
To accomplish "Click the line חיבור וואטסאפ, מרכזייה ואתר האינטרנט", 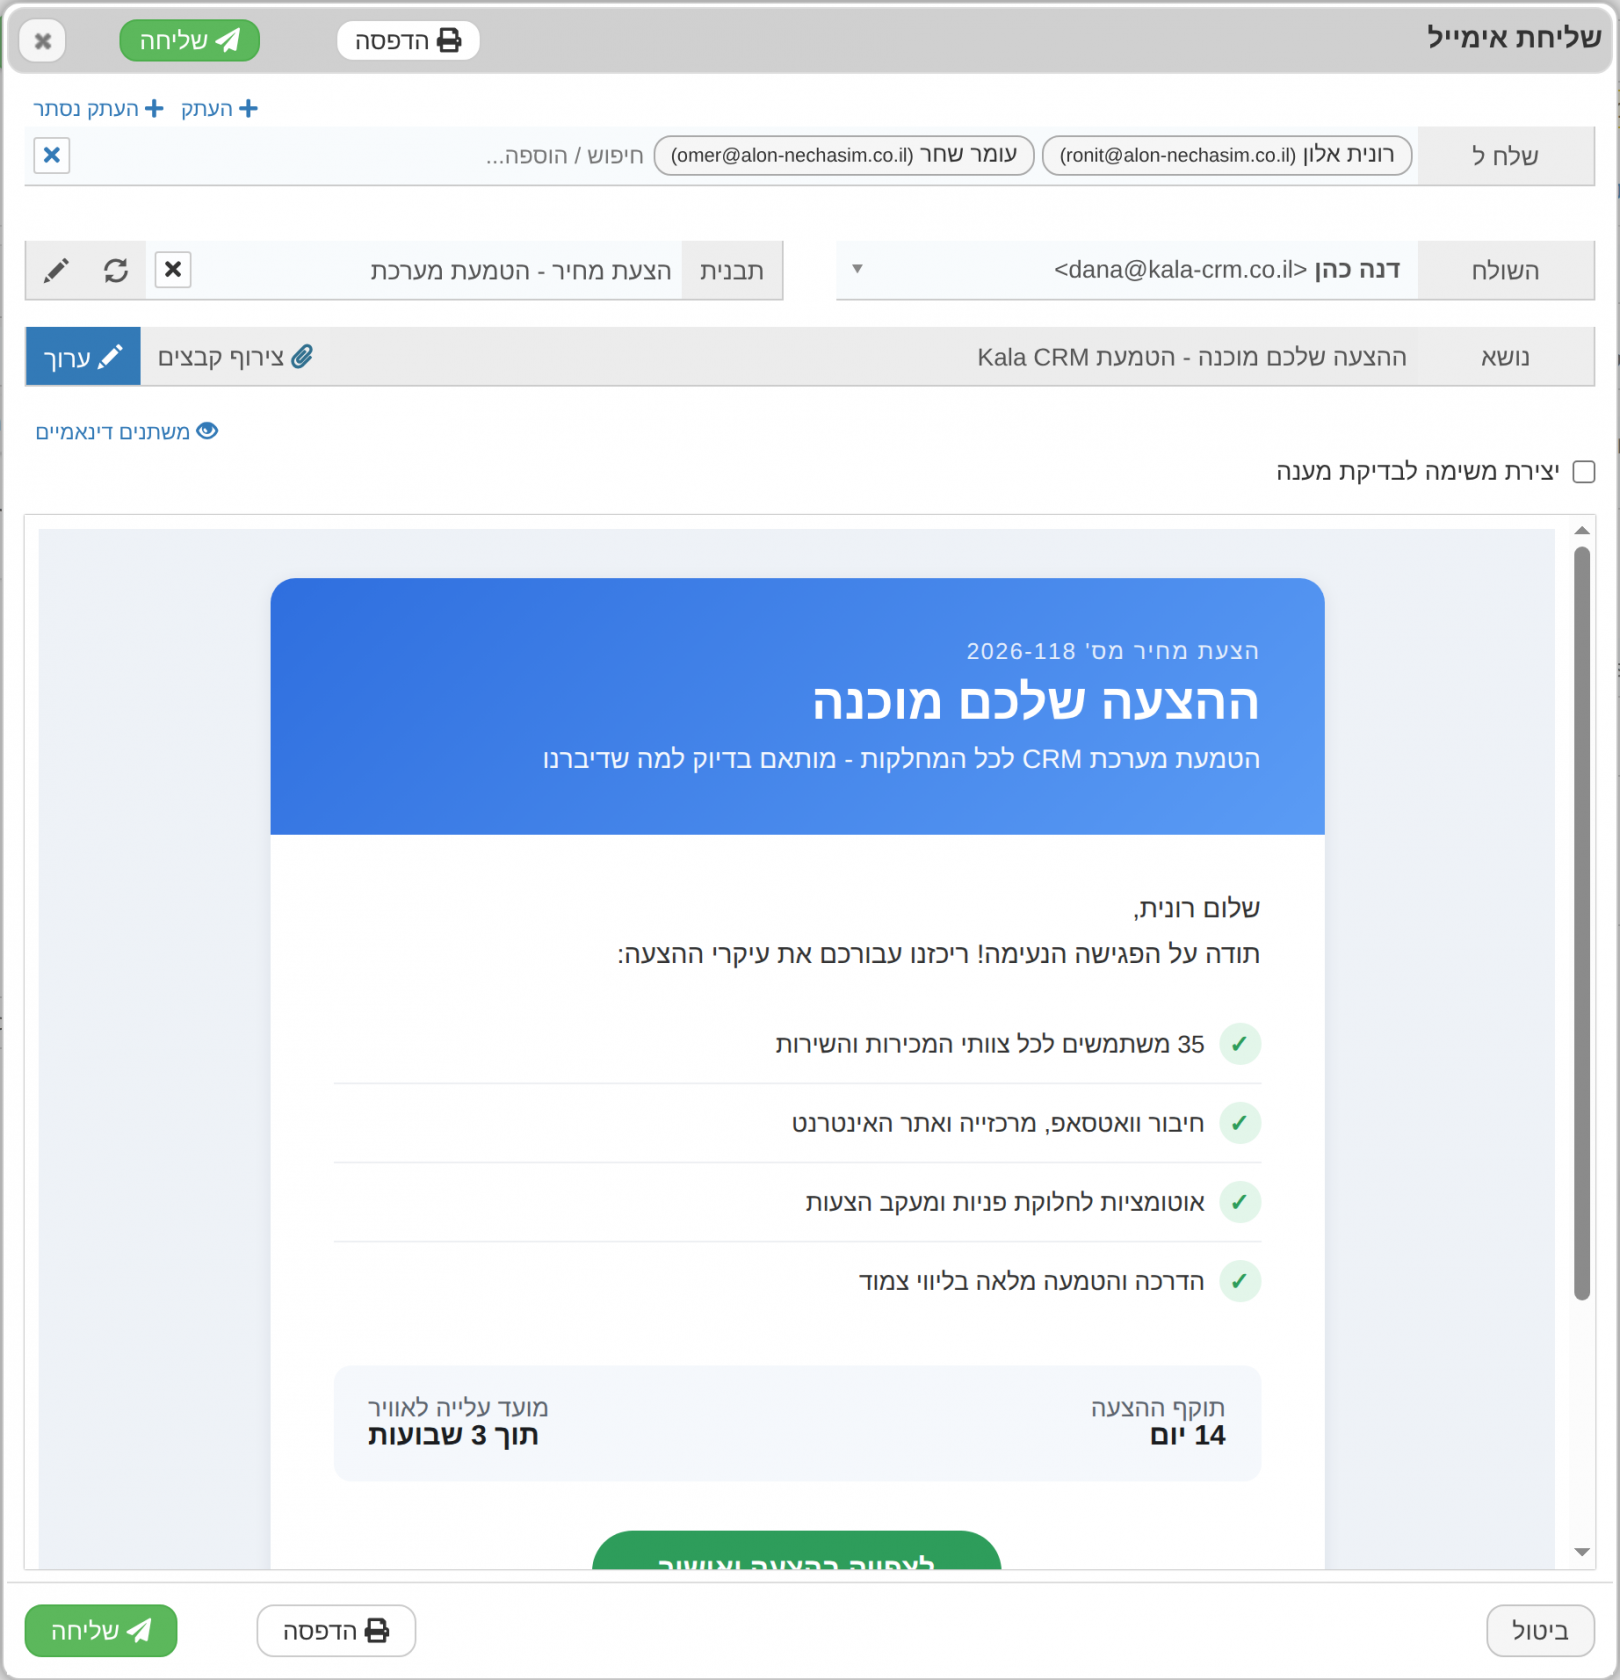I will click(998, 1123).
